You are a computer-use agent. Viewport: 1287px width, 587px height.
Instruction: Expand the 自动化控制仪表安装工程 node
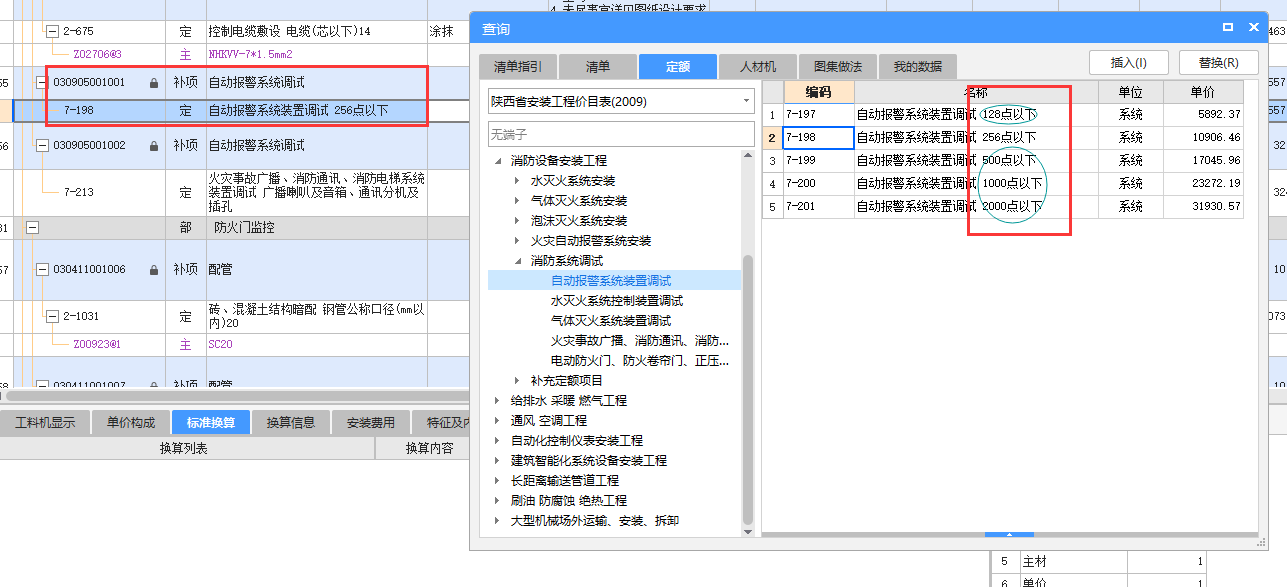pos(498,441)
